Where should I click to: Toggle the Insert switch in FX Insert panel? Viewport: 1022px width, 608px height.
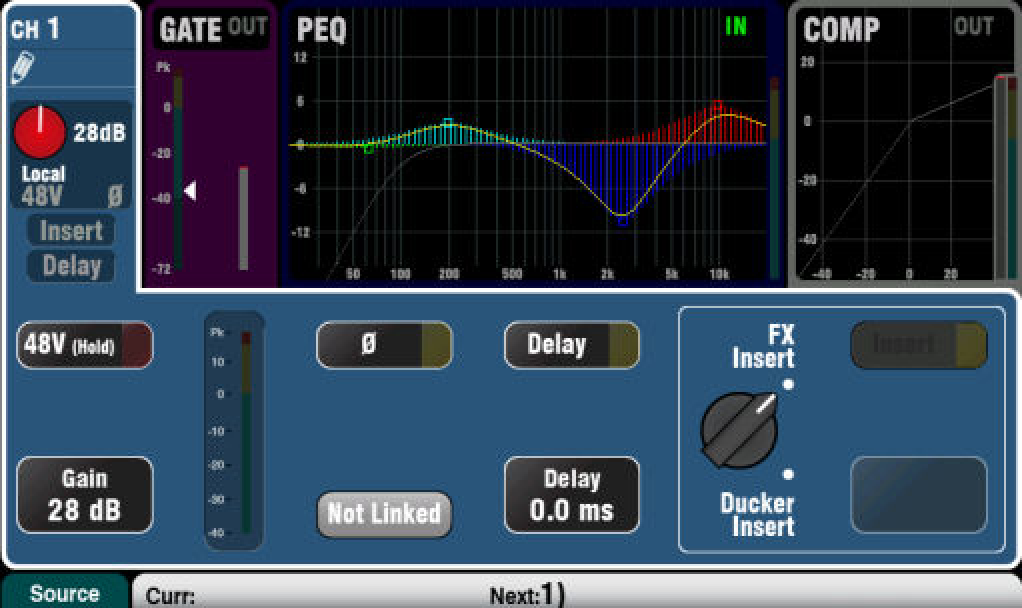pos(919,345)
